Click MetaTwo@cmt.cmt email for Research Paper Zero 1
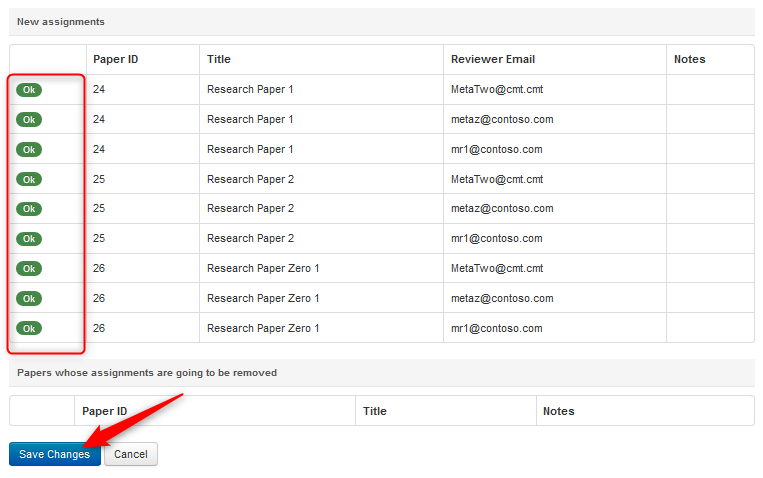This screenshot has width=763, height=478. coord(497,268)
